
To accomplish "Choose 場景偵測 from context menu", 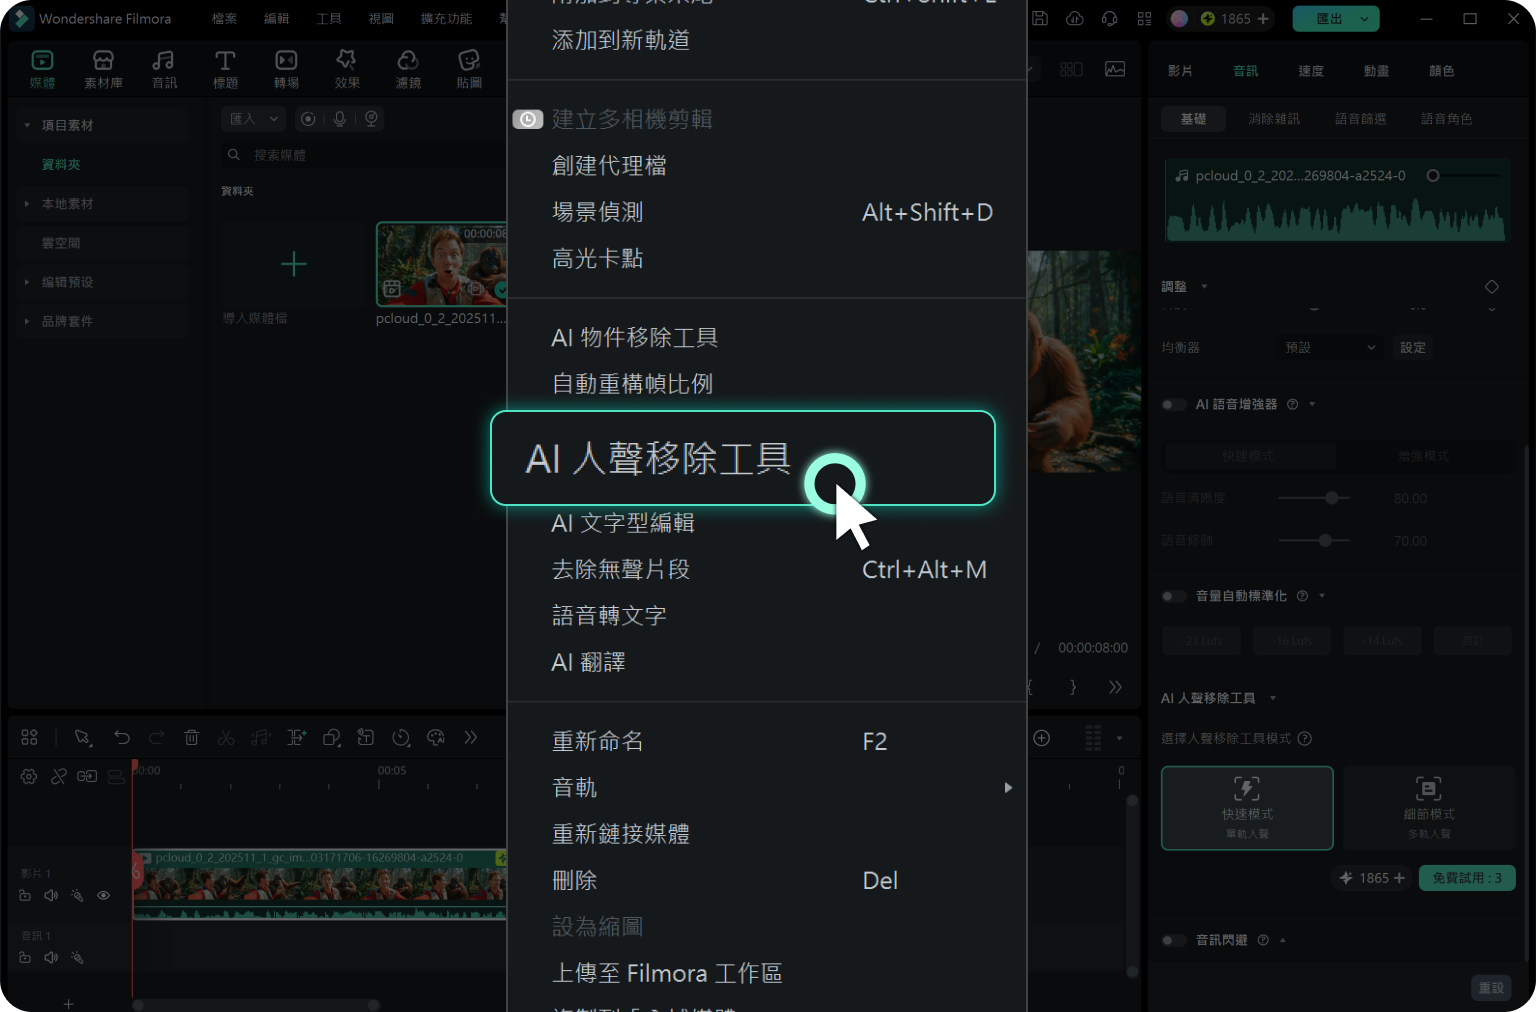I will tap(766, 212).
